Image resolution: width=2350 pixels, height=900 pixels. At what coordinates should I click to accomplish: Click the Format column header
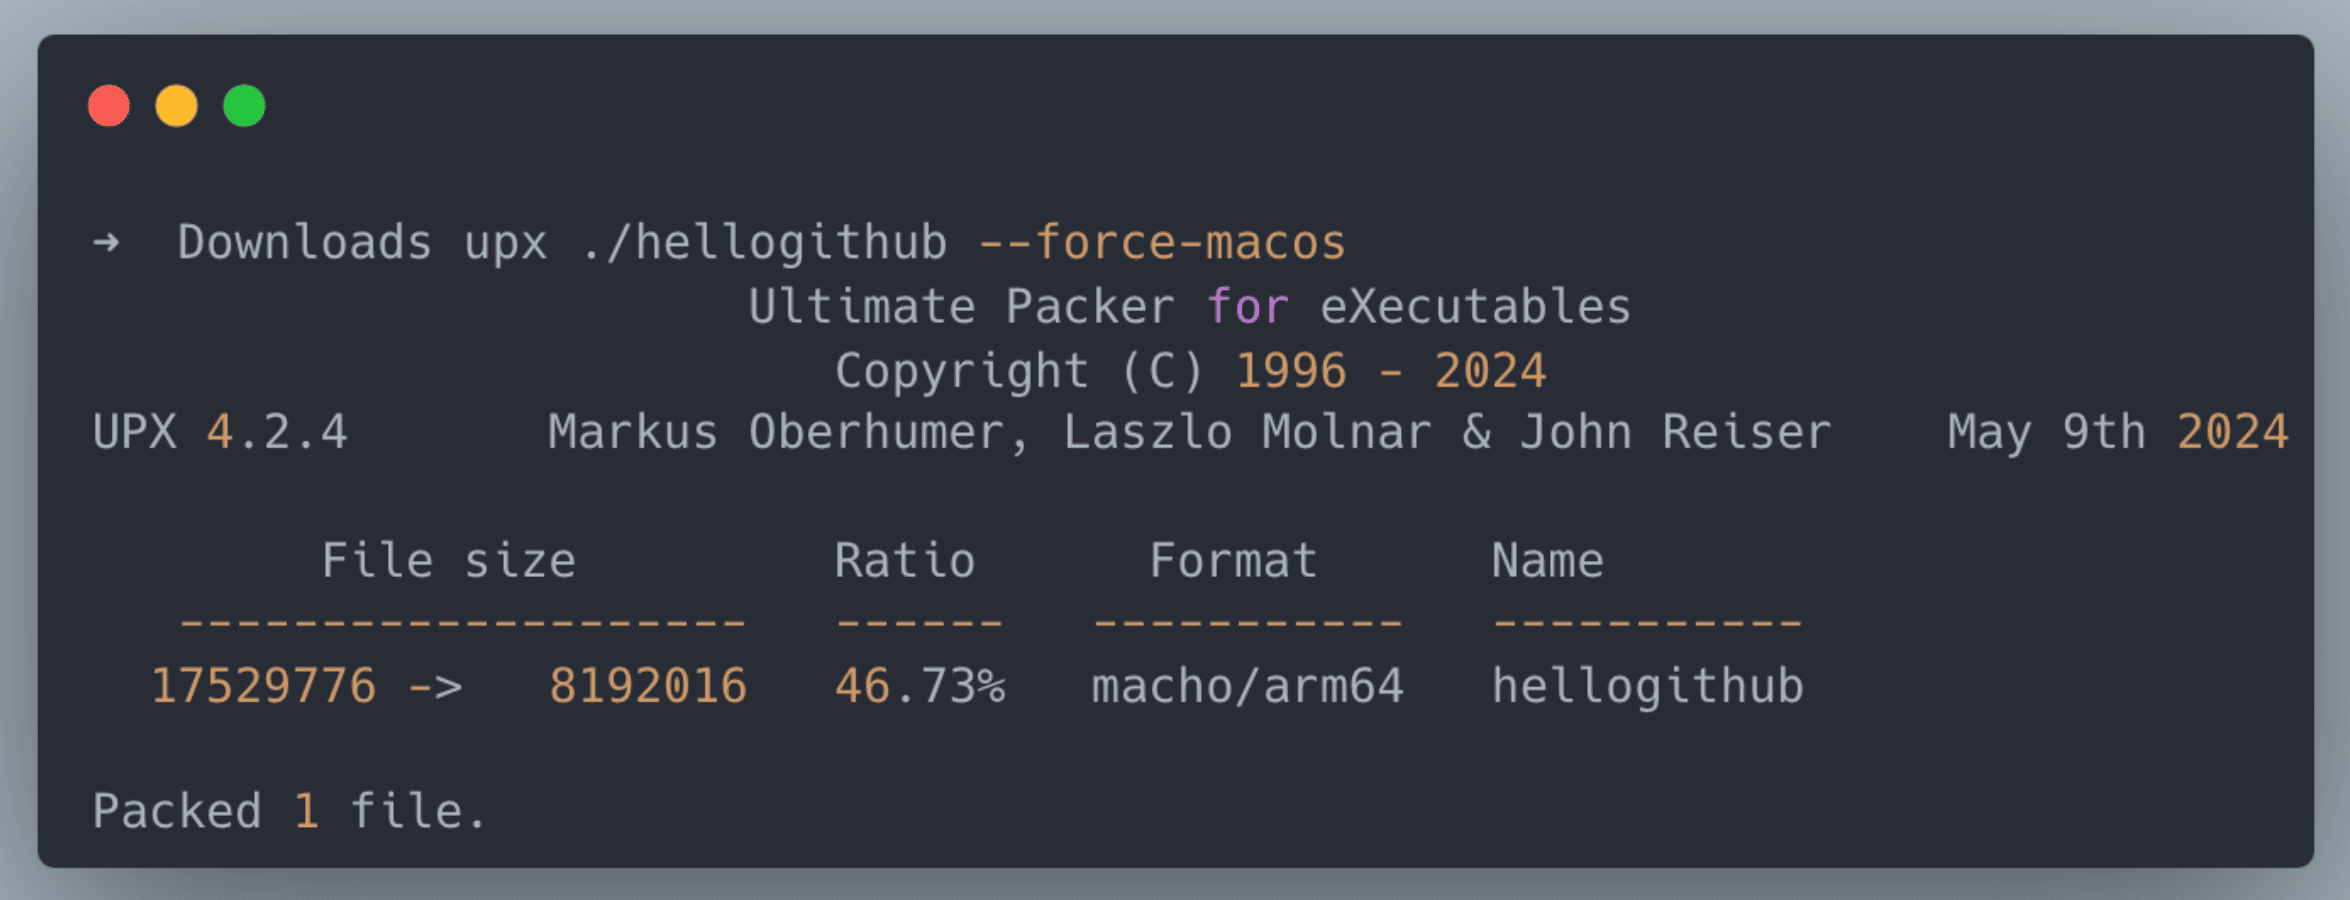coord(1233,560)
